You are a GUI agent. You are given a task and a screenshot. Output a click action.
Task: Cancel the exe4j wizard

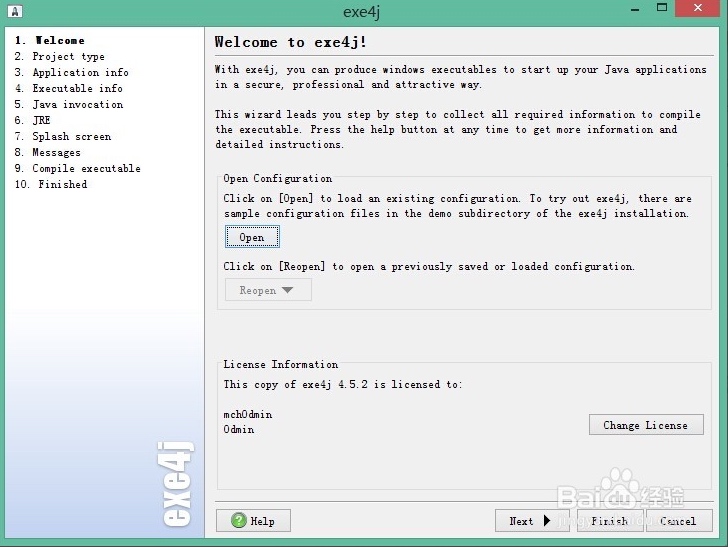point(678,521)
